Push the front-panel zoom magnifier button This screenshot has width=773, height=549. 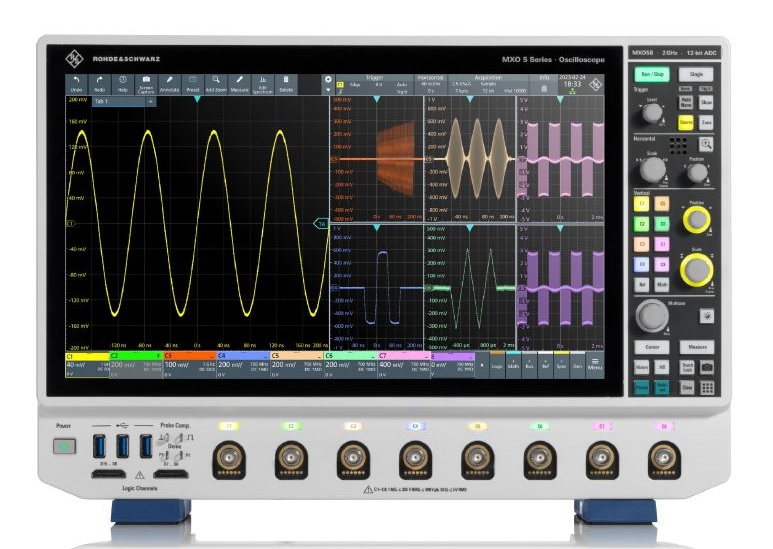[x=706, y=144]
